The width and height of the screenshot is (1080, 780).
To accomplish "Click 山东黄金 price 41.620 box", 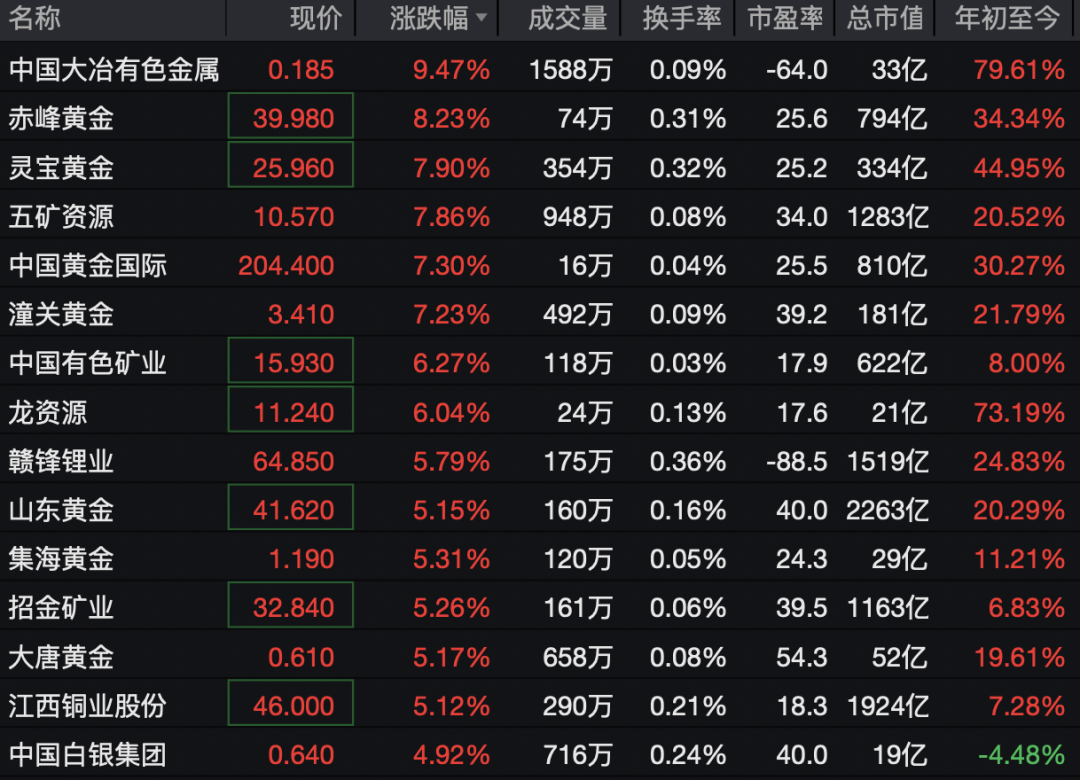I will coord(291,510).
